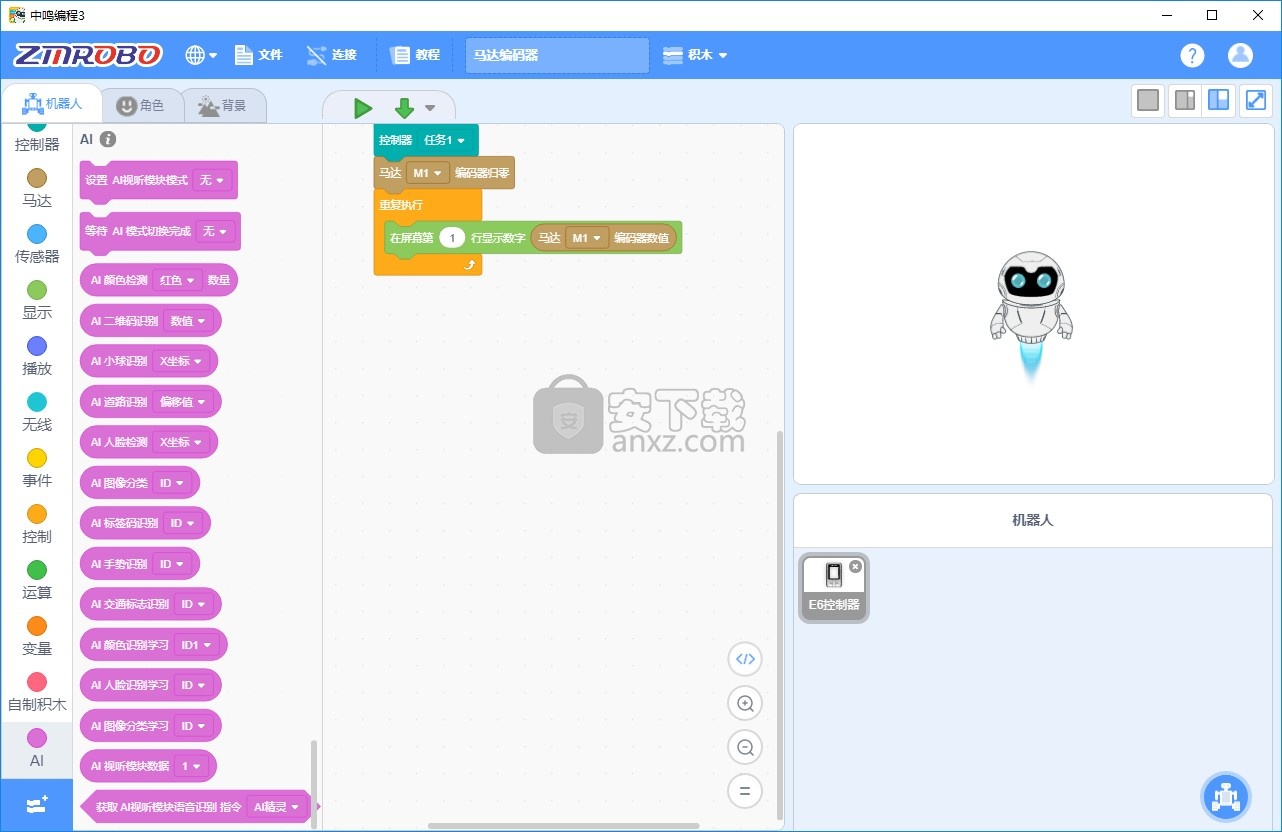Select 显示 block category
Screen dimensions: 1282x832
[37, 301]
